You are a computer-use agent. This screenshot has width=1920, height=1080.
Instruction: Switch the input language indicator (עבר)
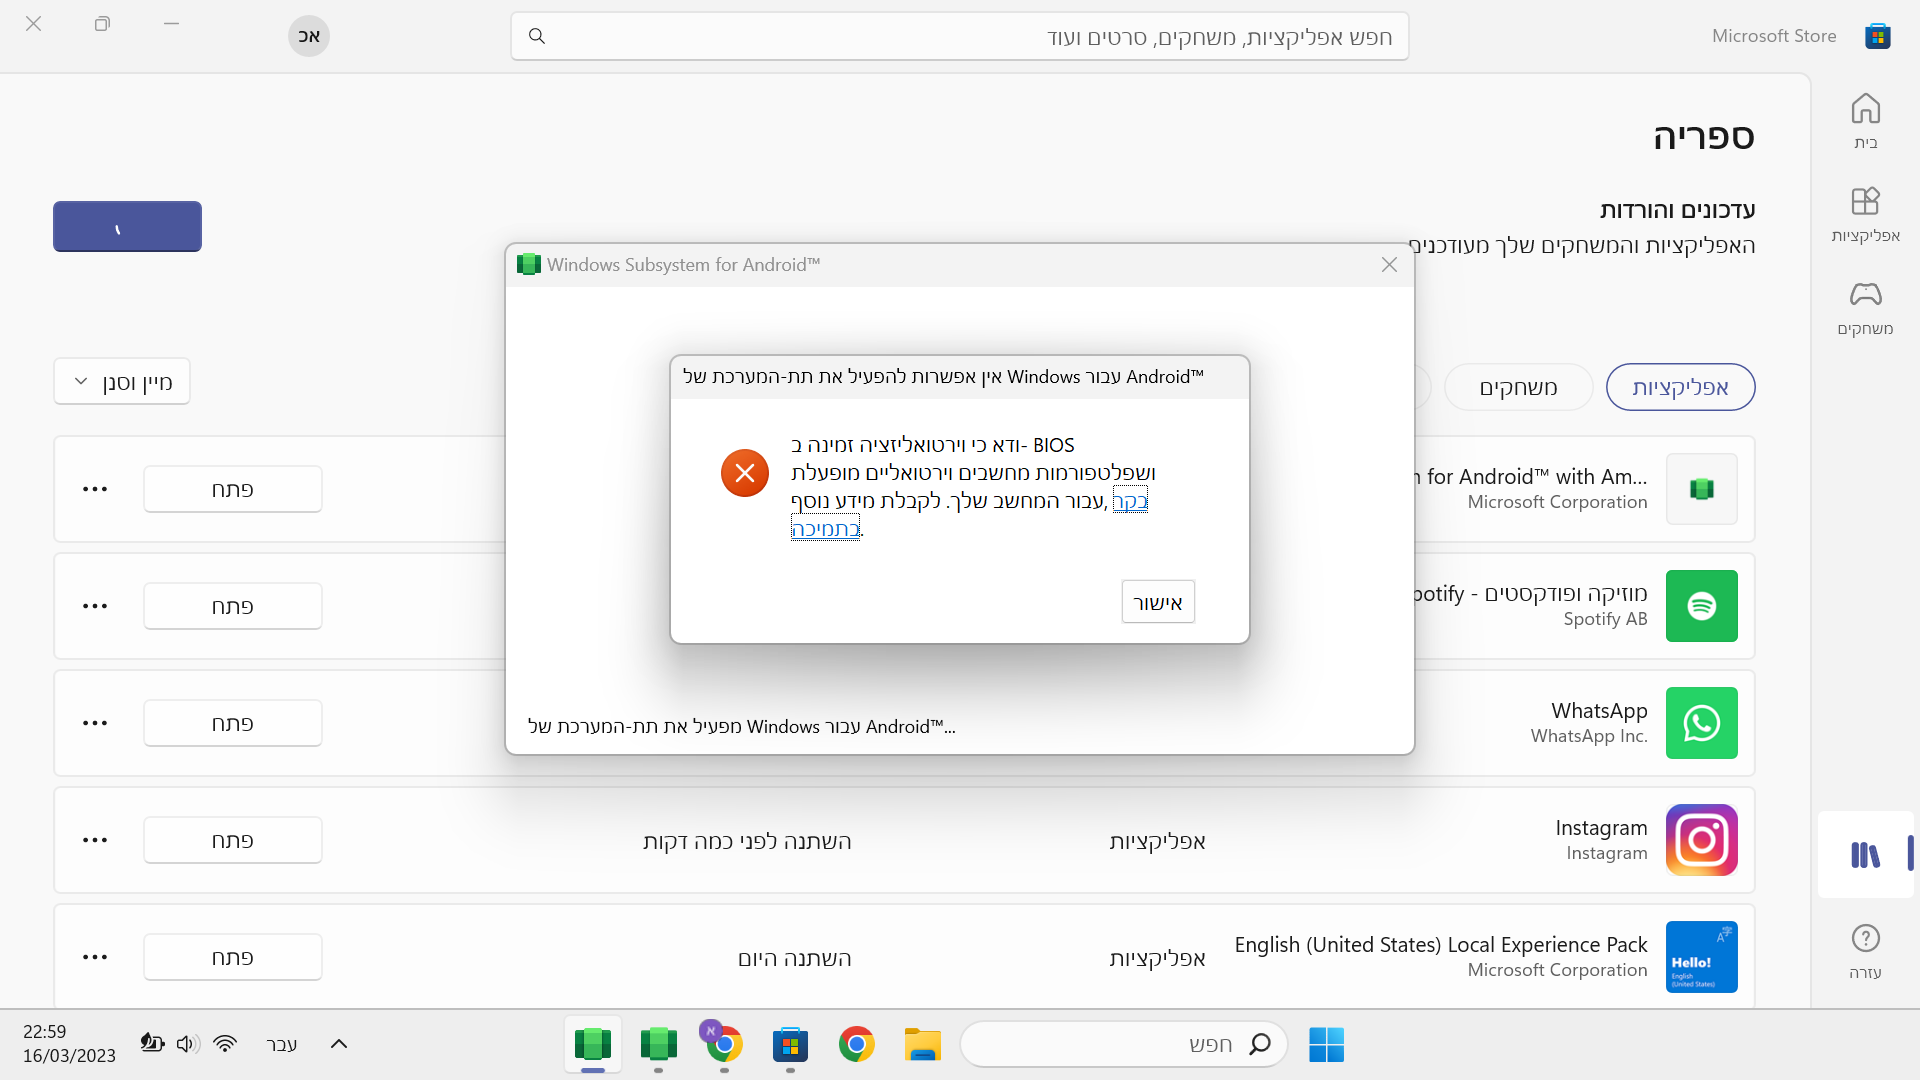coord(282,1044)
